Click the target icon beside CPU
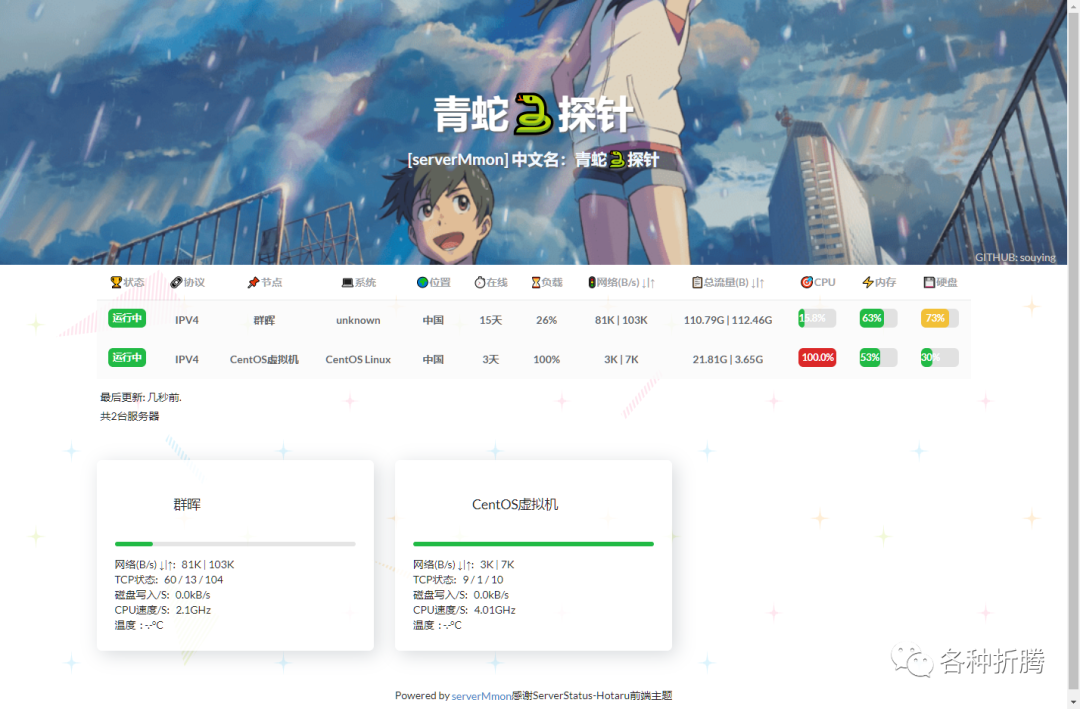 [806, 282]
